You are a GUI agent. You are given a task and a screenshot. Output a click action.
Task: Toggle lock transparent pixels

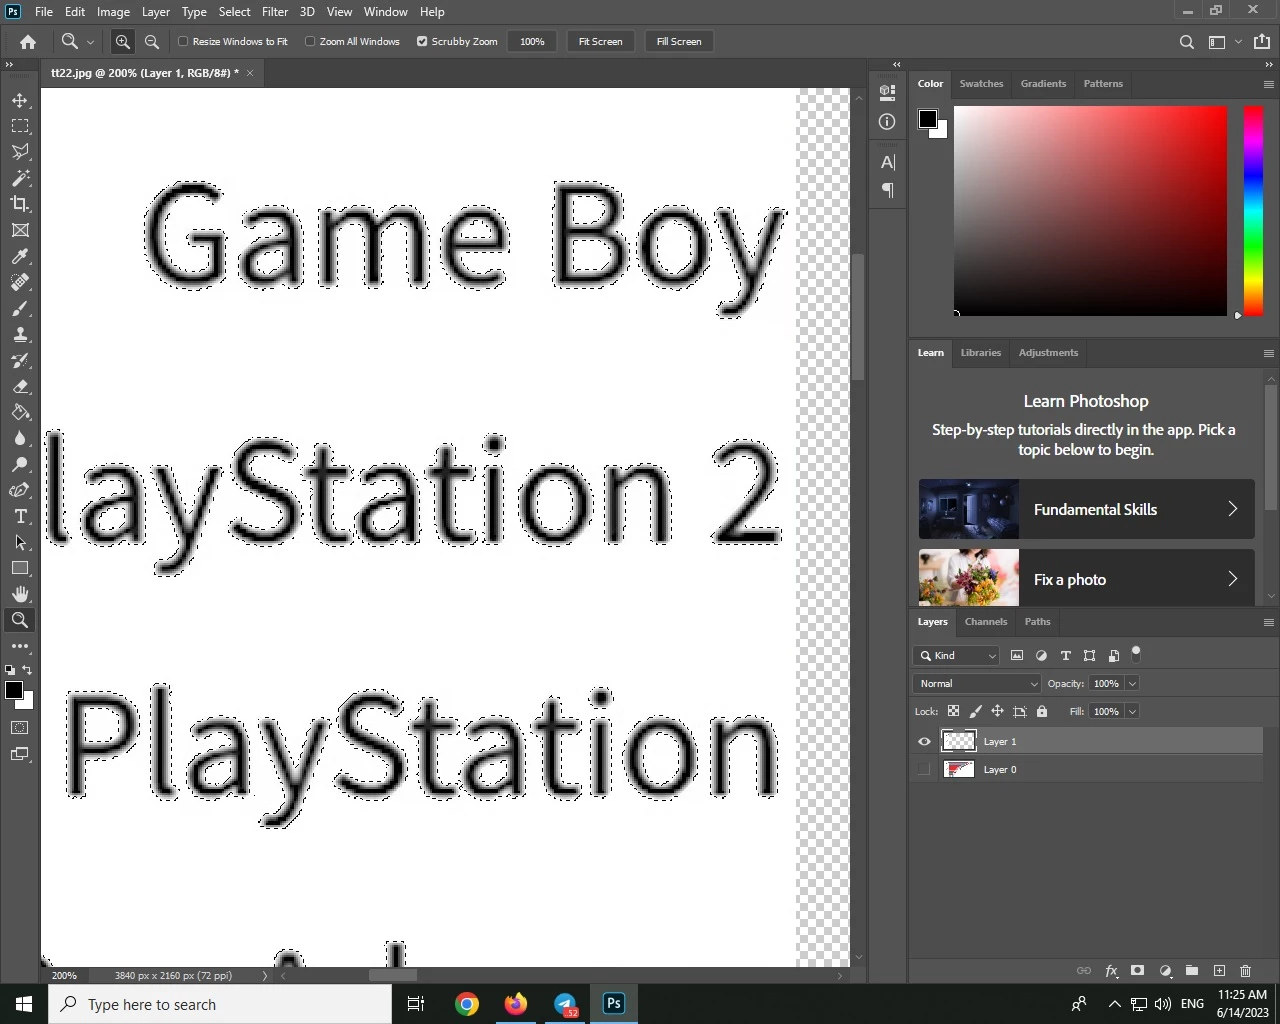pyautogui.click(x=953, y=711)
